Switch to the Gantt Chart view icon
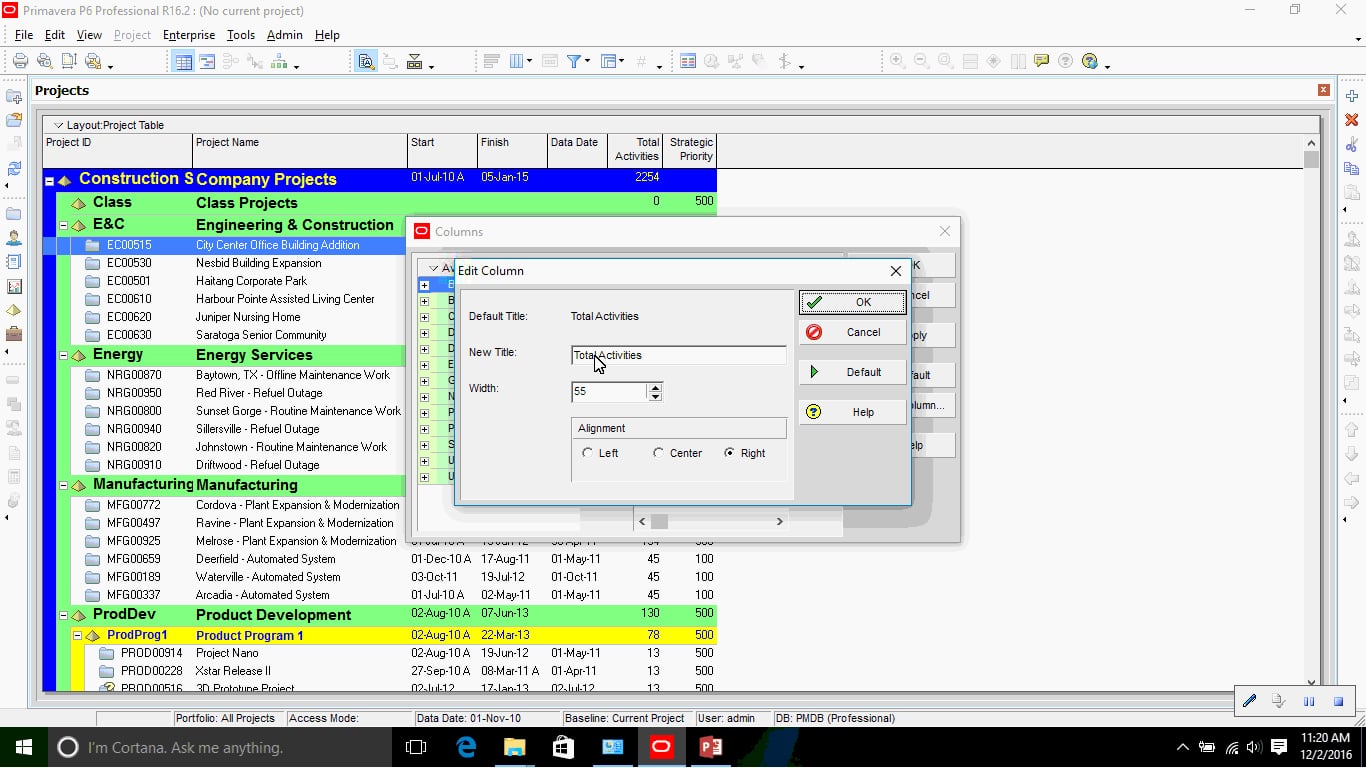This screenshot has width=1366, height=768. 207,61
